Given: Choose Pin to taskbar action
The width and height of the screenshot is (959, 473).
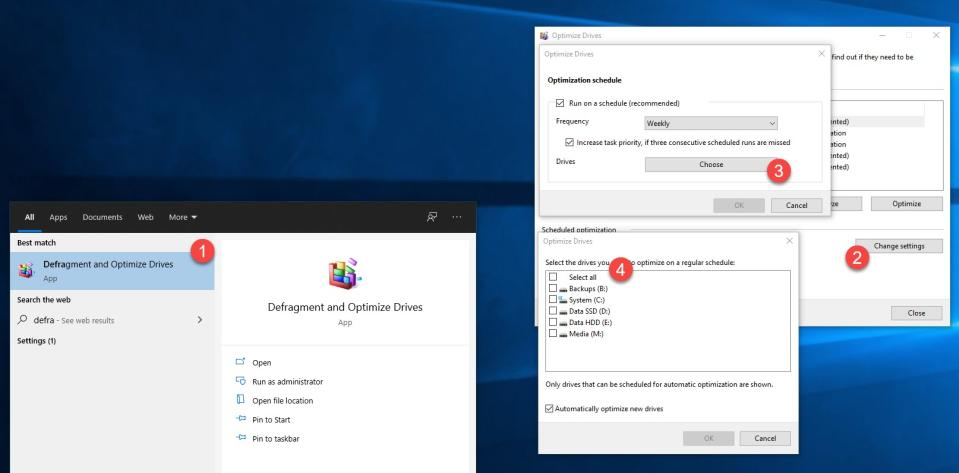Looking at the screenshot, I should (276, 439).
